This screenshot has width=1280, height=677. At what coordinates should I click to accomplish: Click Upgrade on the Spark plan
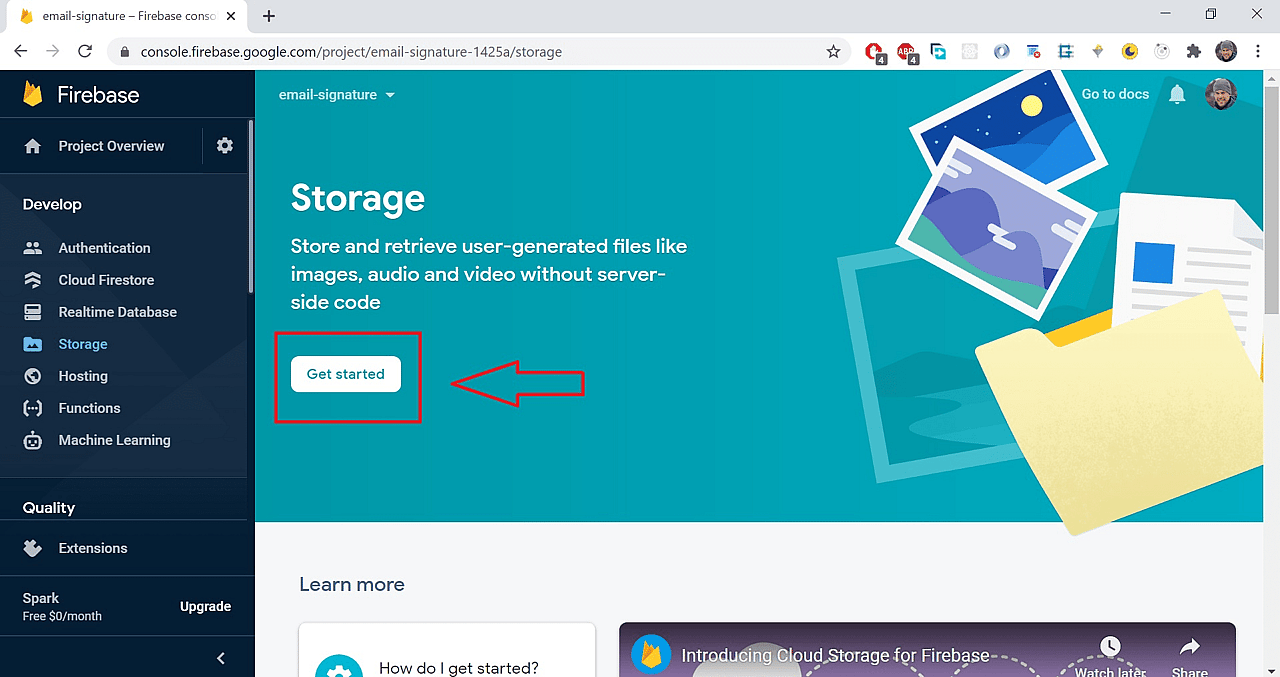pyautogui.click(x=205, y=606)
